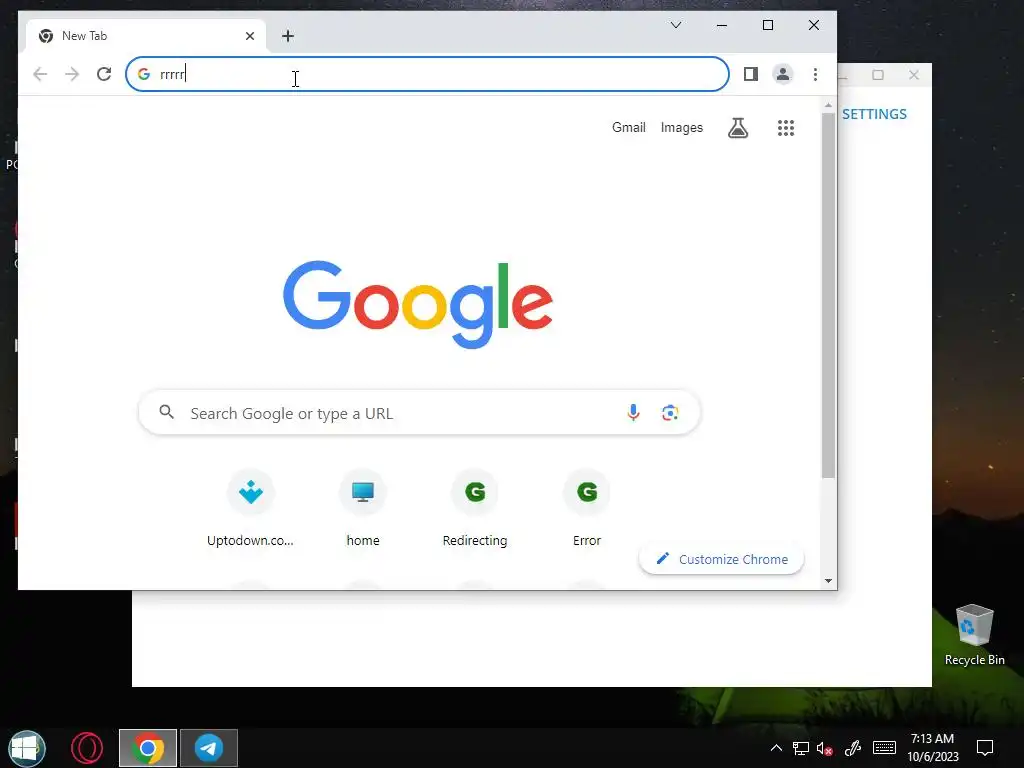
Task: Open Search Labs flask icon
Action: point(738,128)
